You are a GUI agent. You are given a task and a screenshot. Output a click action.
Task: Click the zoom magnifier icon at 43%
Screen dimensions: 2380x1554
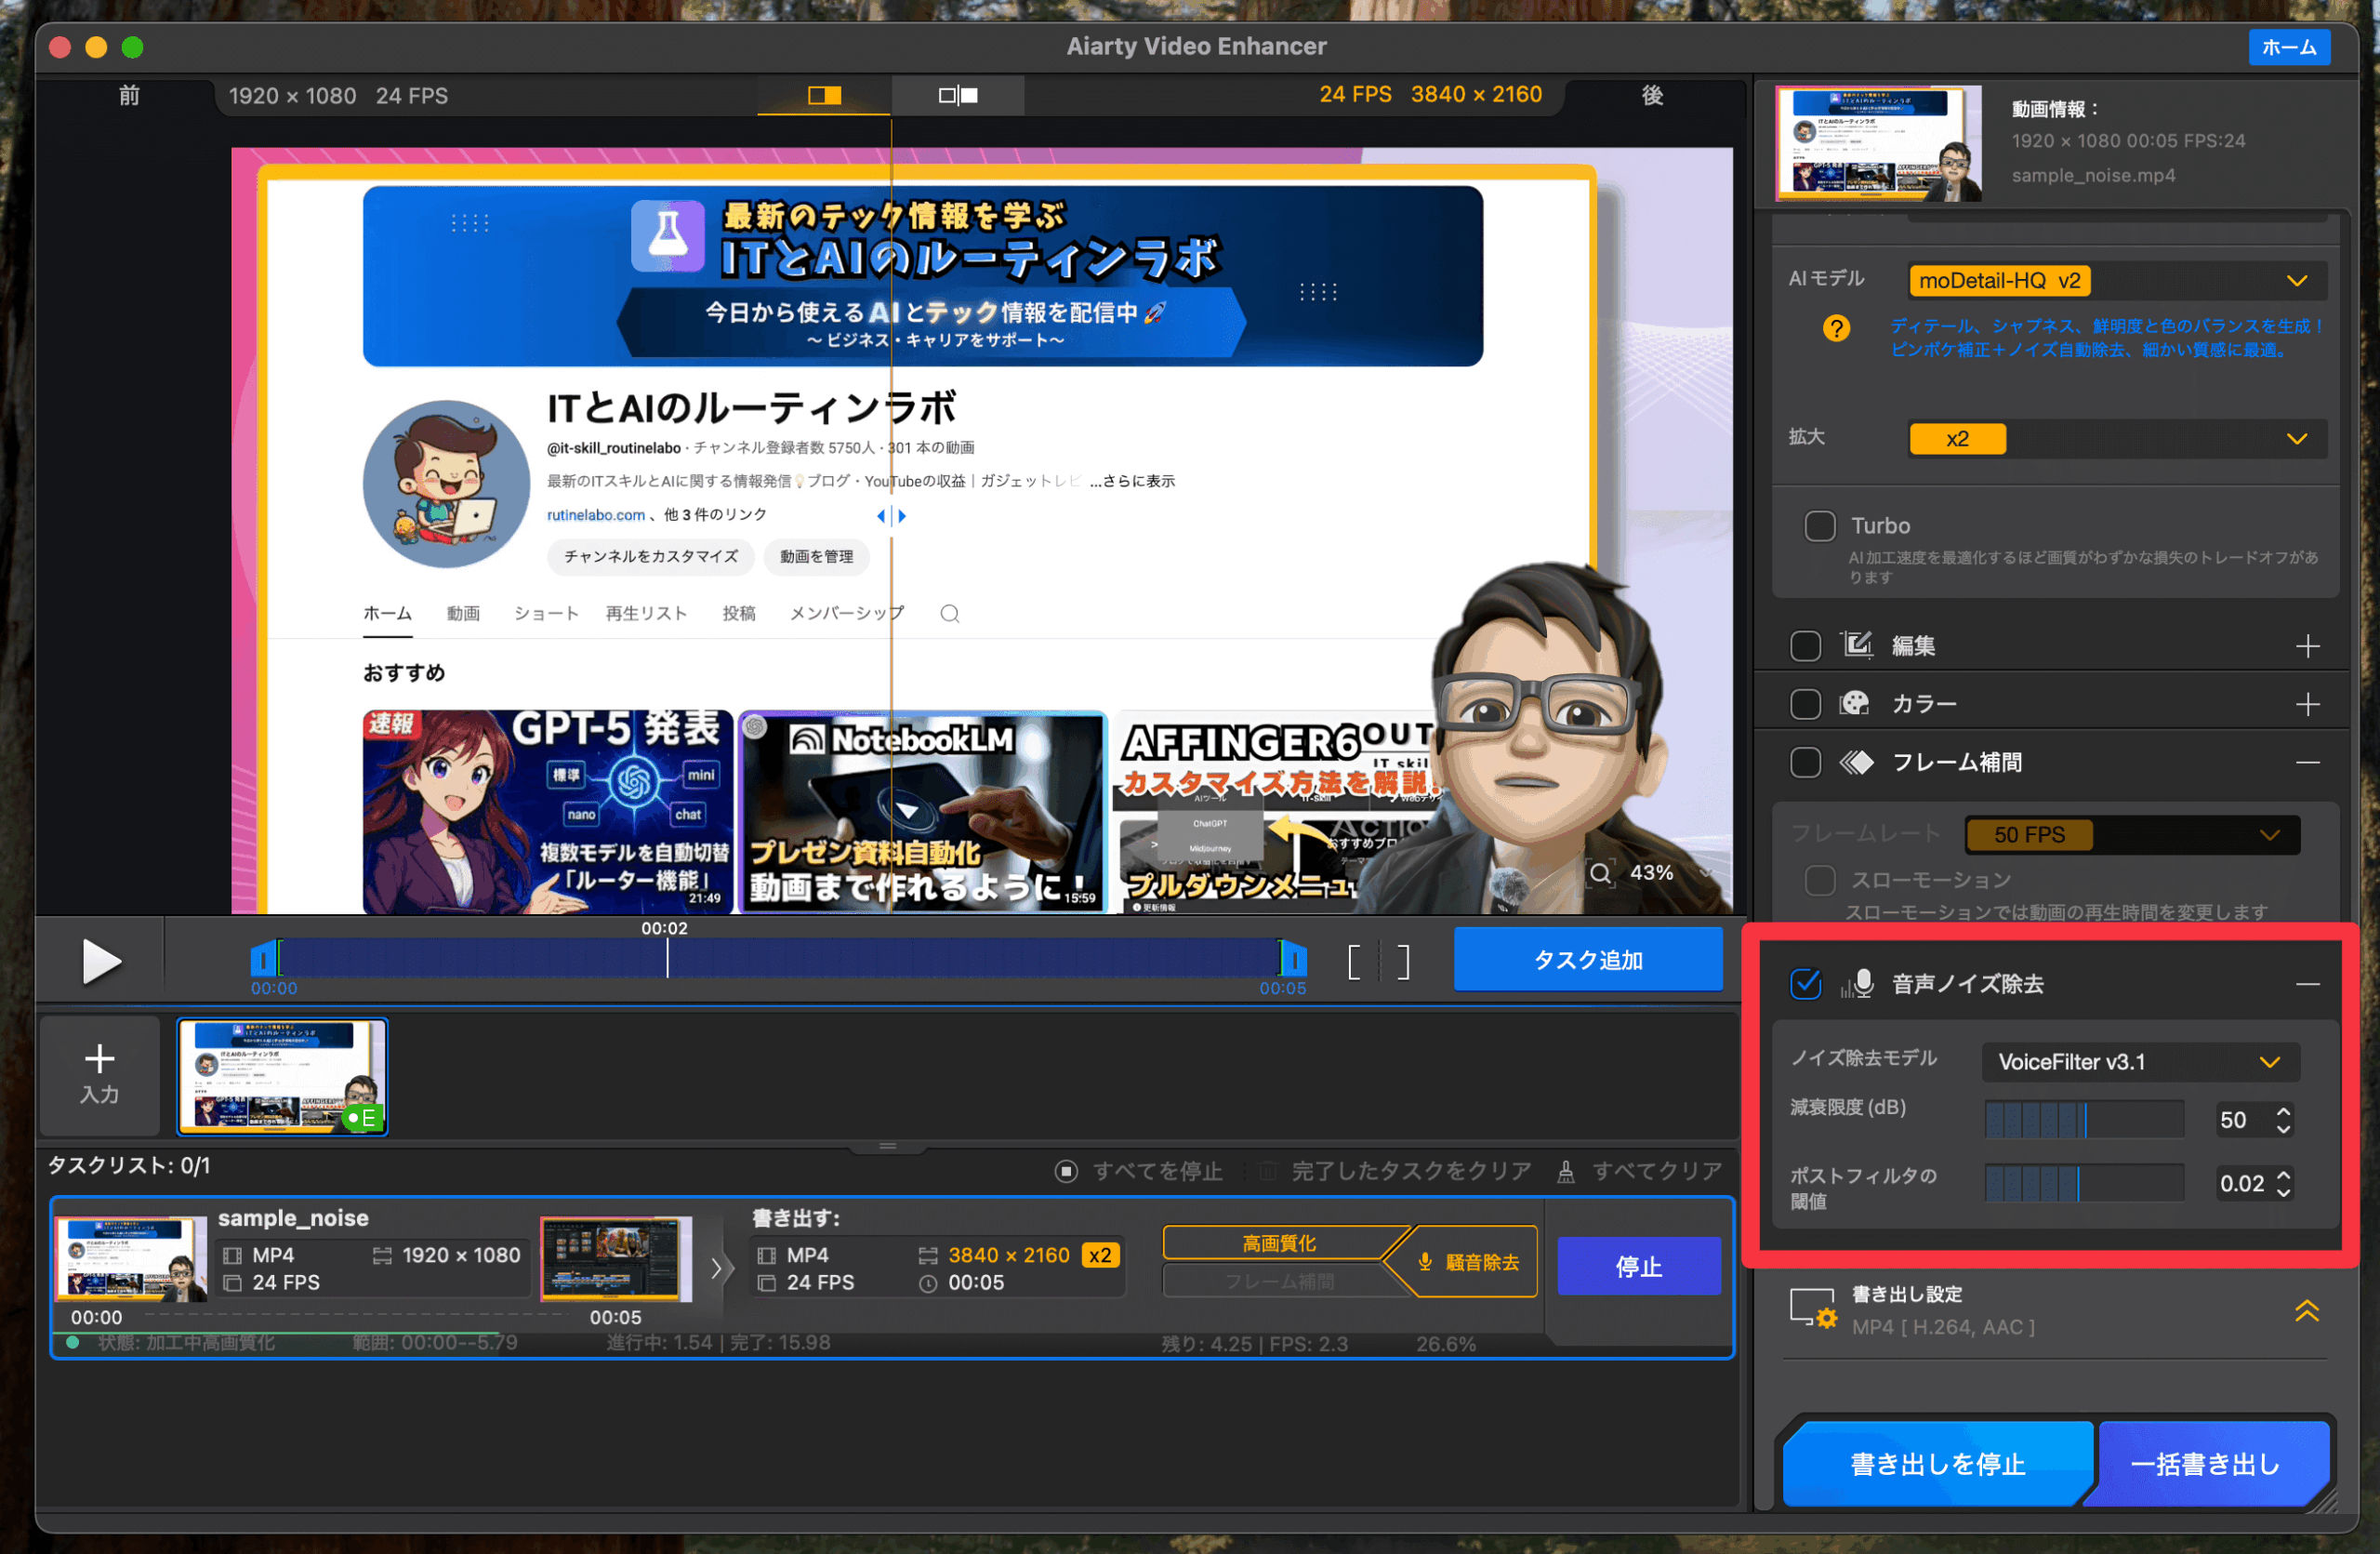pyautogui.click(x=1600, y=873)
